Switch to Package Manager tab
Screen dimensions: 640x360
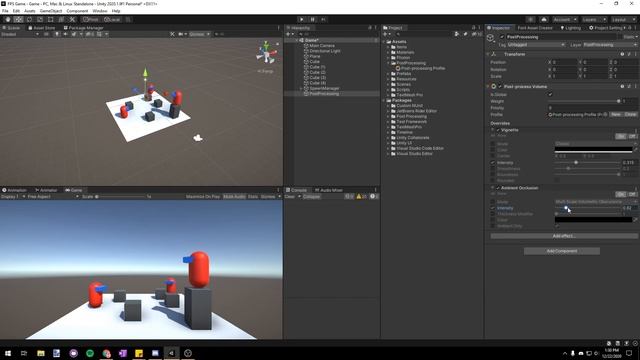point(83,28)
